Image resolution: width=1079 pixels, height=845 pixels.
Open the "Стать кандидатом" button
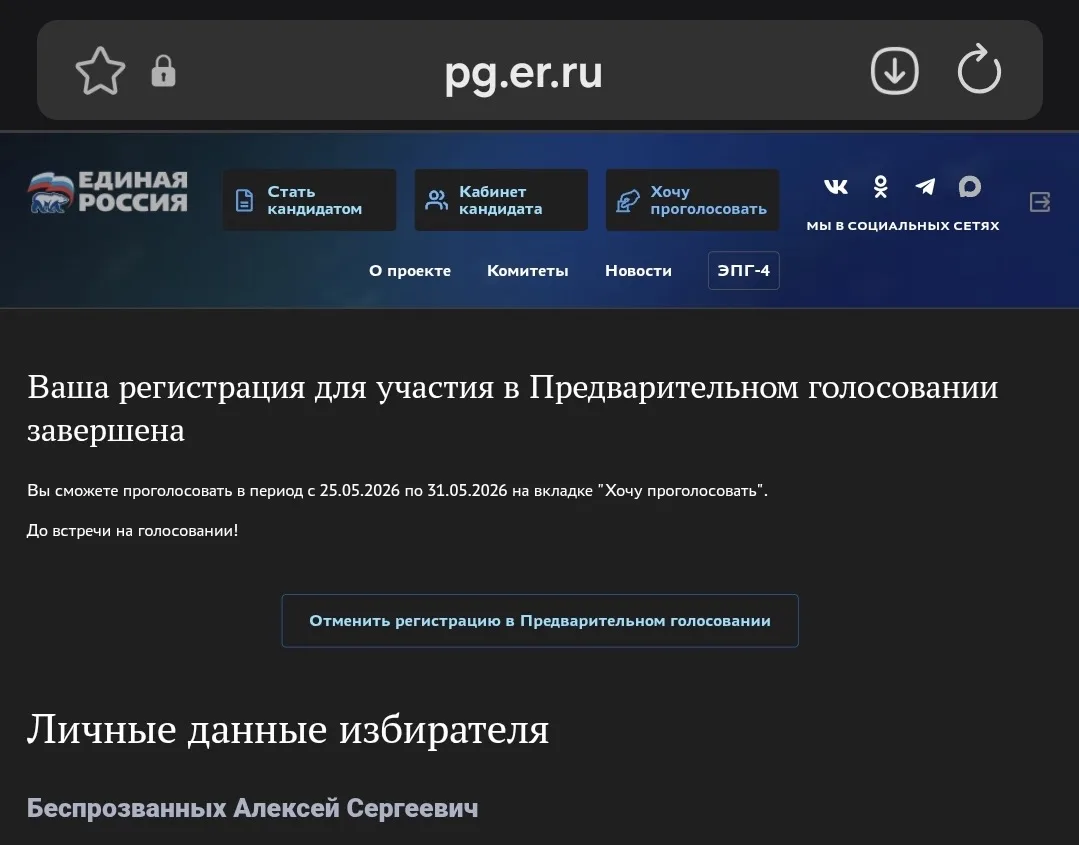pyautogui.click(x=309, y=200)
